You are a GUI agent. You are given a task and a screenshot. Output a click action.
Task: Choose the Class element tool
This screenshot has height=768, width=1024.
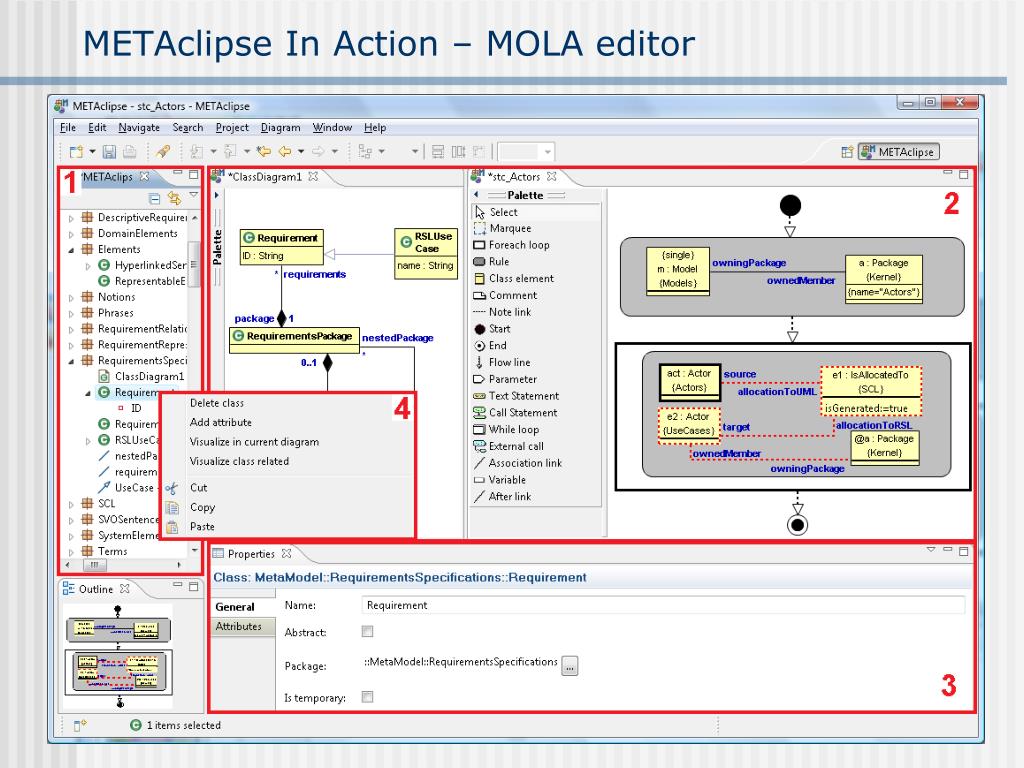[x=513, y=278]
